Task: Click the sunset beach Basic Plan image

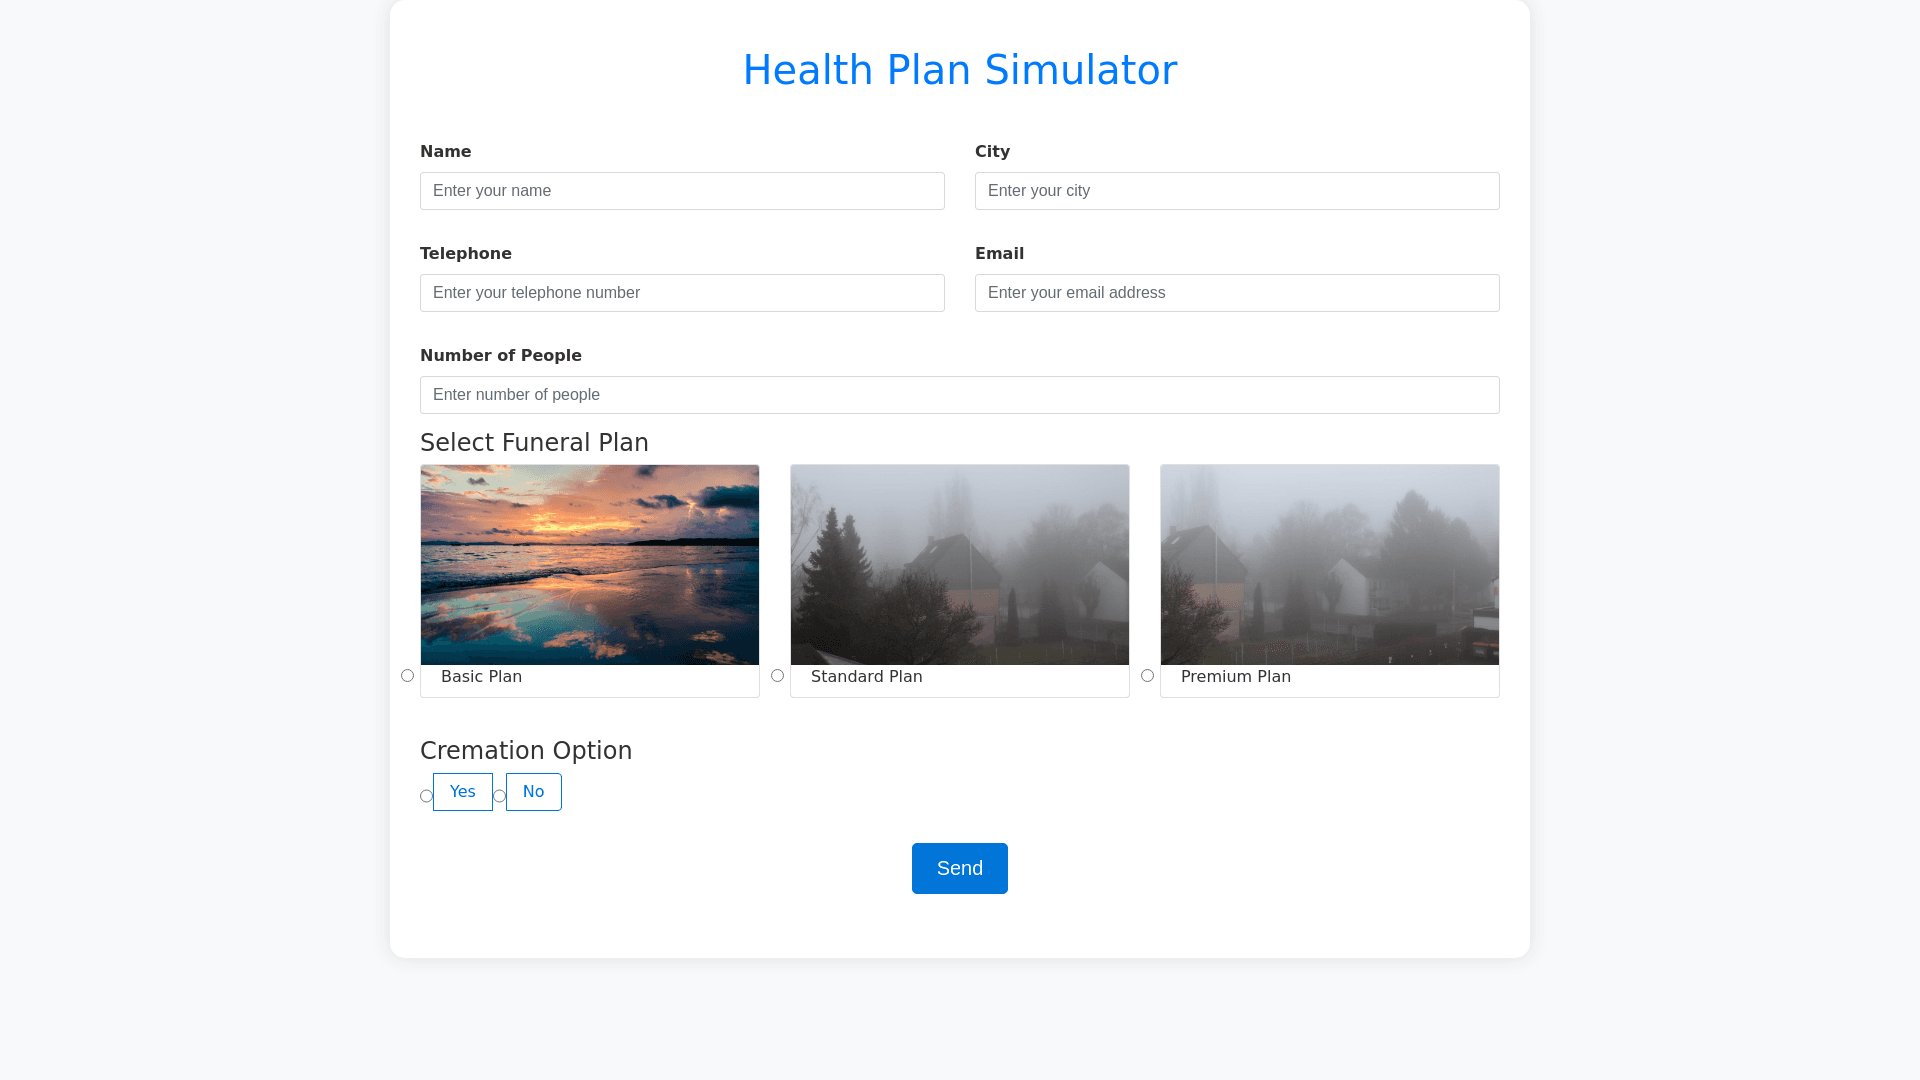Action: tap(590, 565)
